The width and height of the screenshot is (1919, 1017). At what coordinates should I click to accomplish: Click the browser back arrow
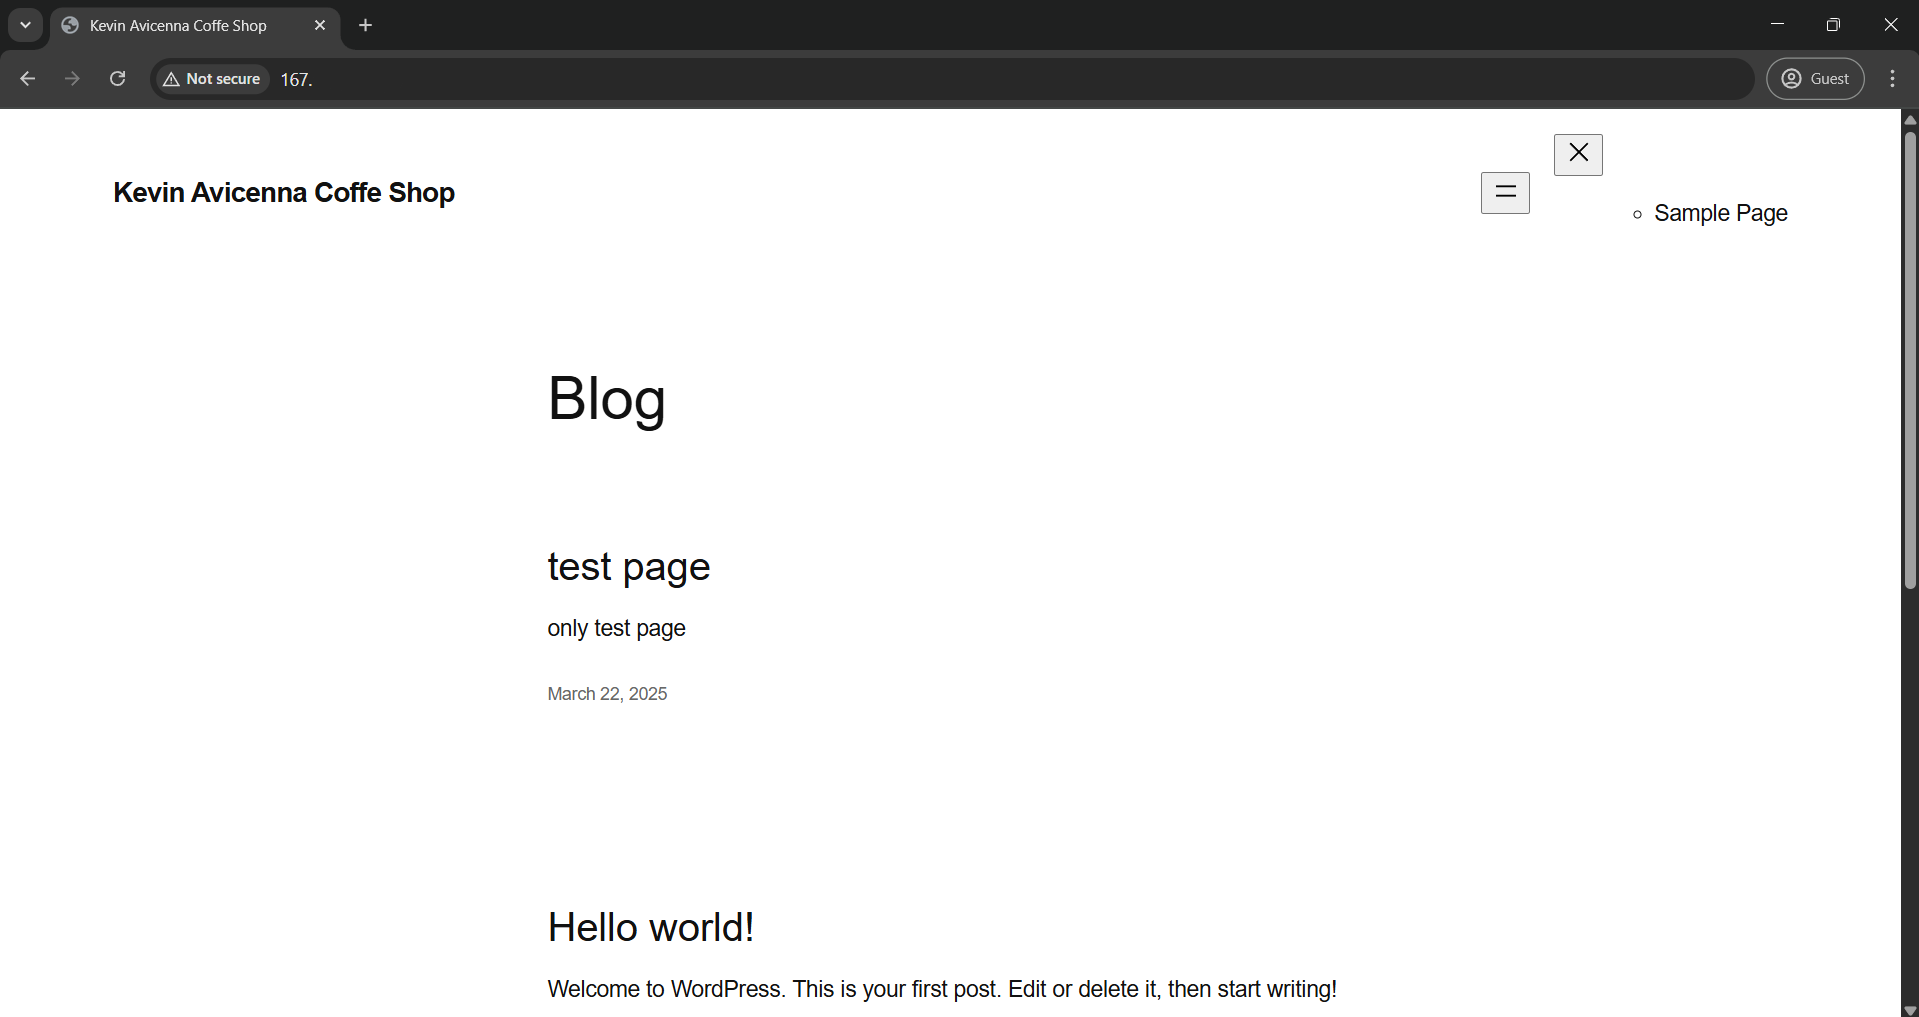[x=28, y=79]
